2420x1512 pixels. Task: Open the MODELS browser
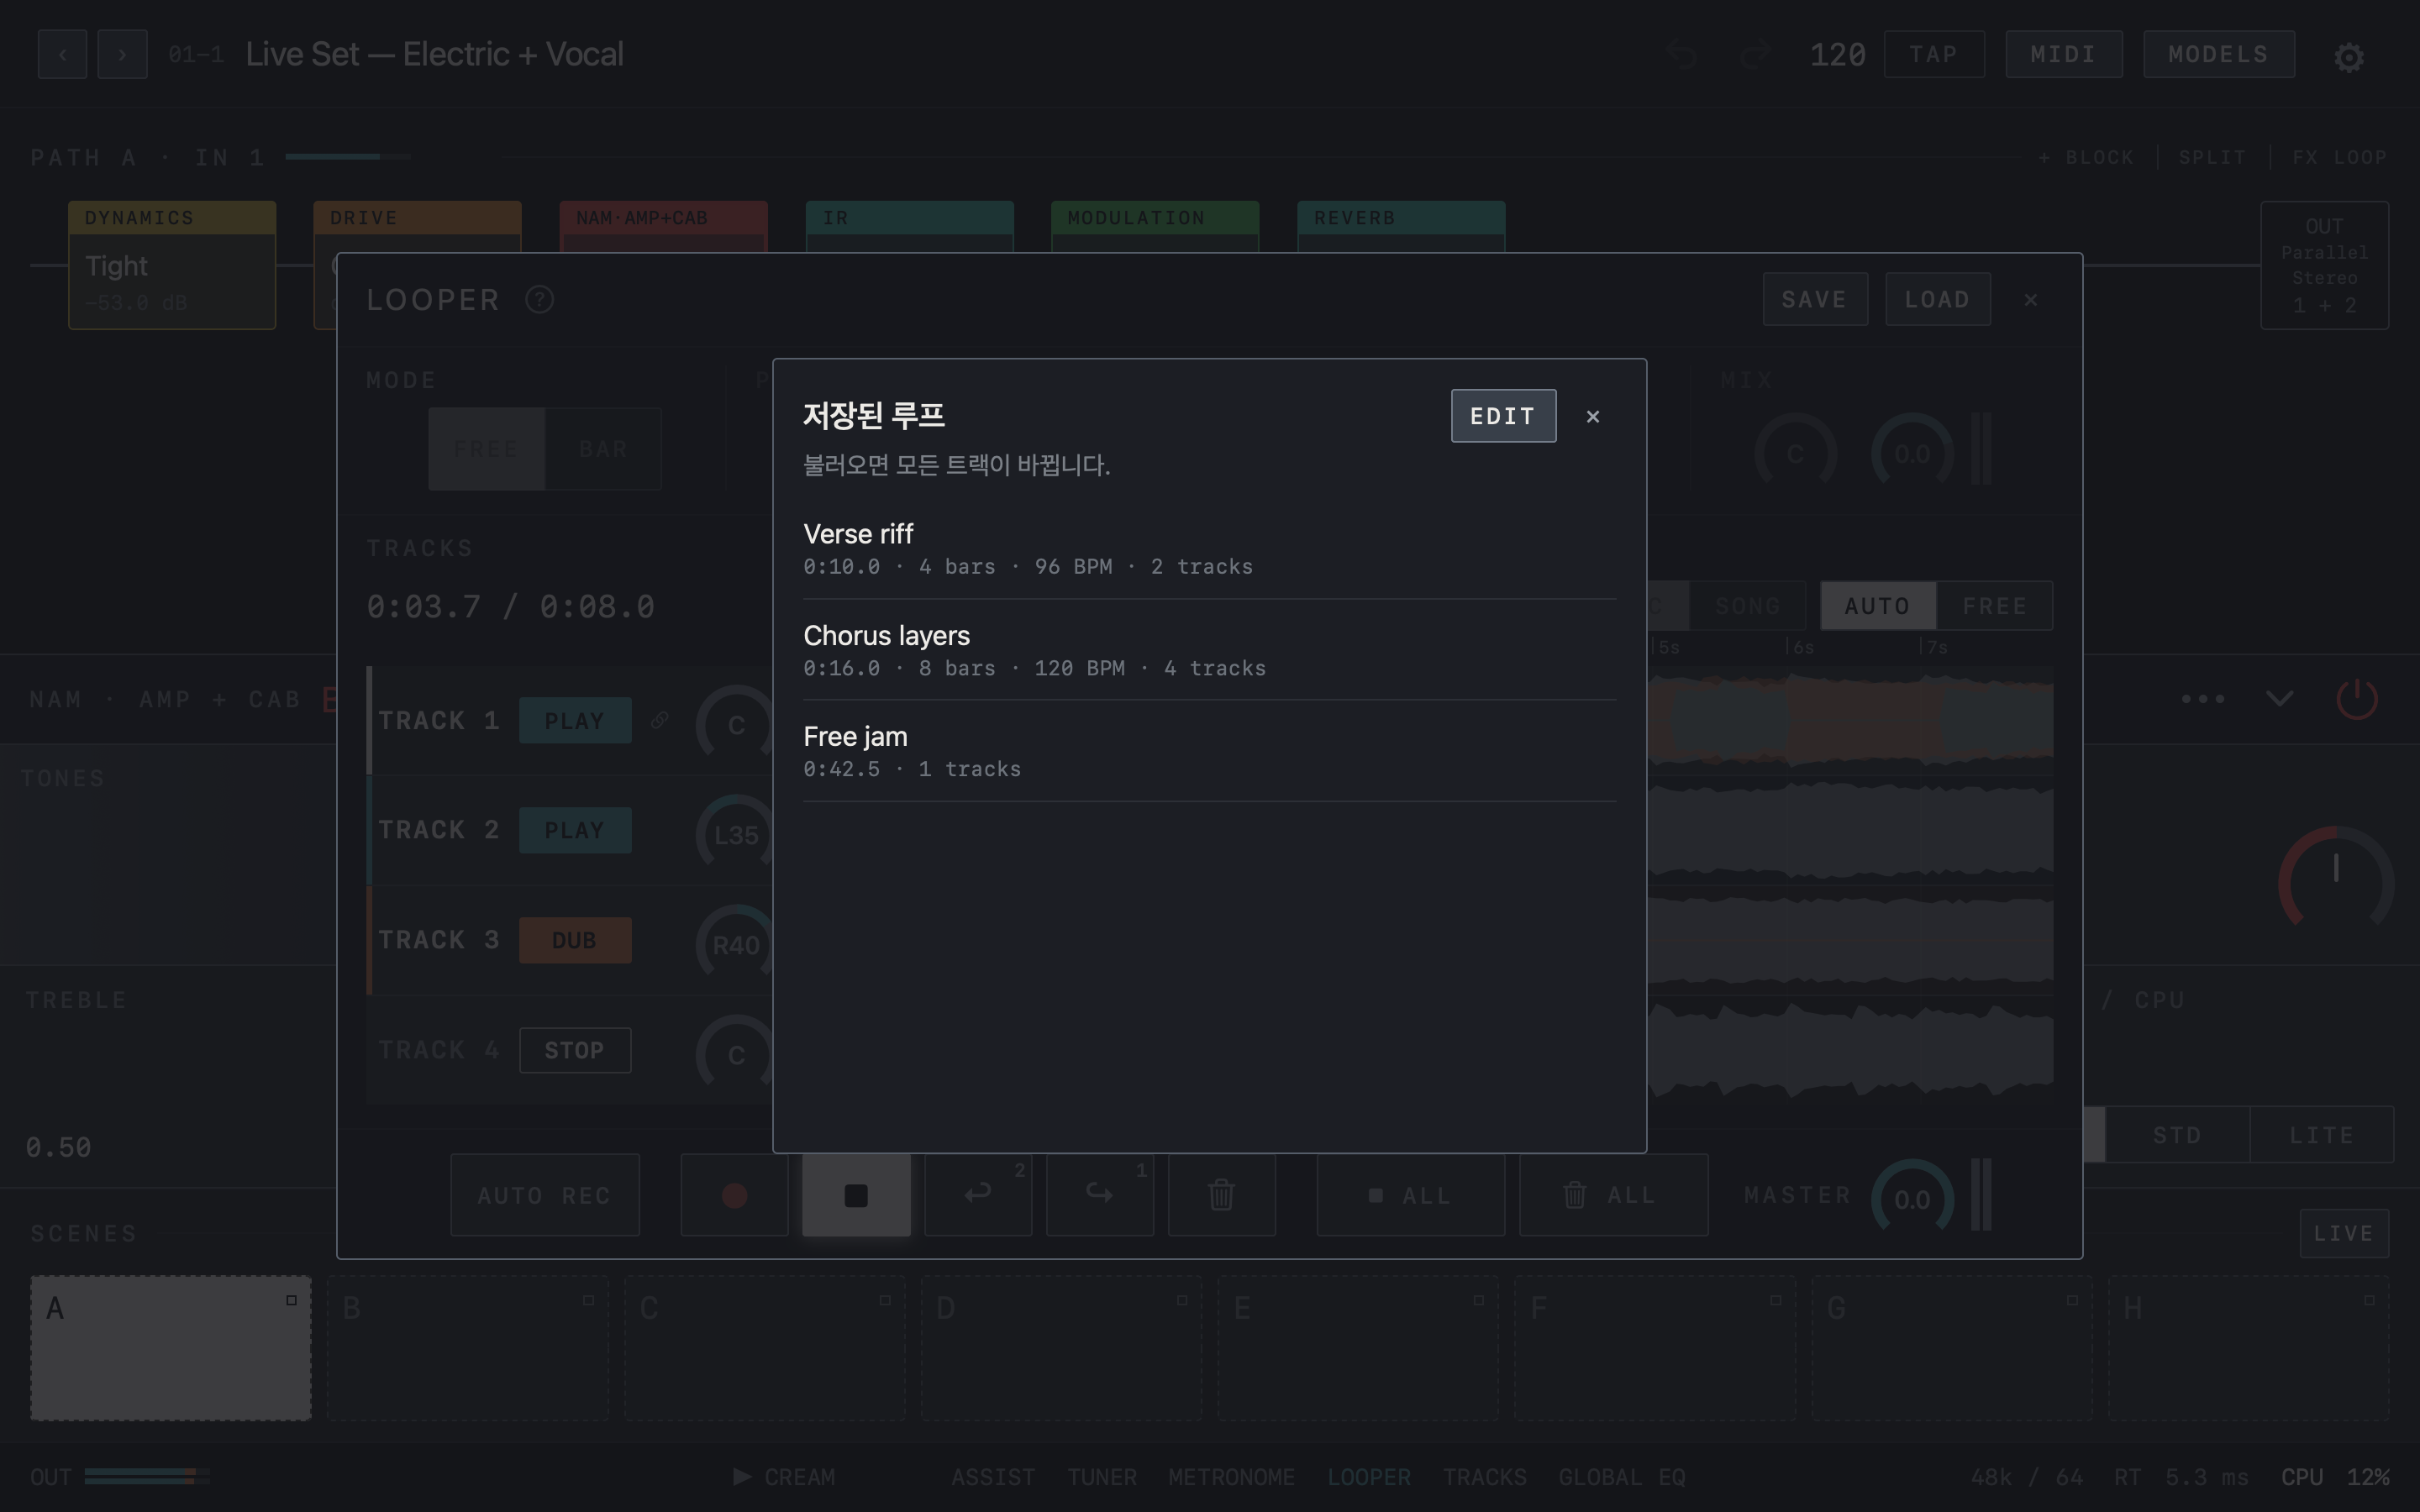click(x=2218, y=54)
